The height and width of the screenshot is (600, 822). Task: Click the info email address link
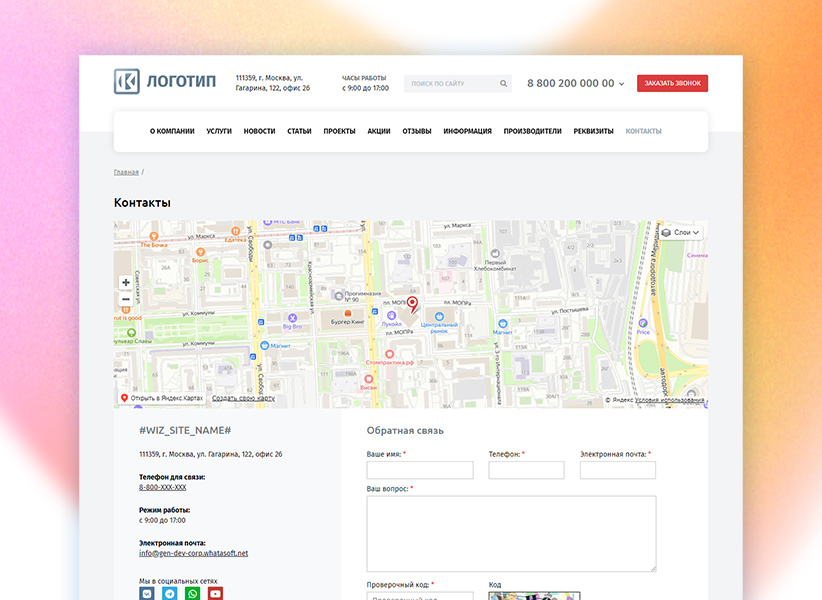click(193, 553)
